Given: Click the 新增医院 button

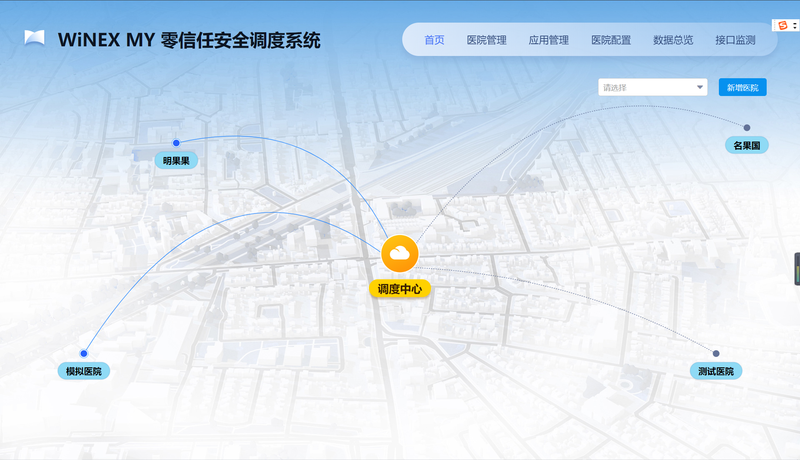Looking at the screenshot, I should pos(742,87).
